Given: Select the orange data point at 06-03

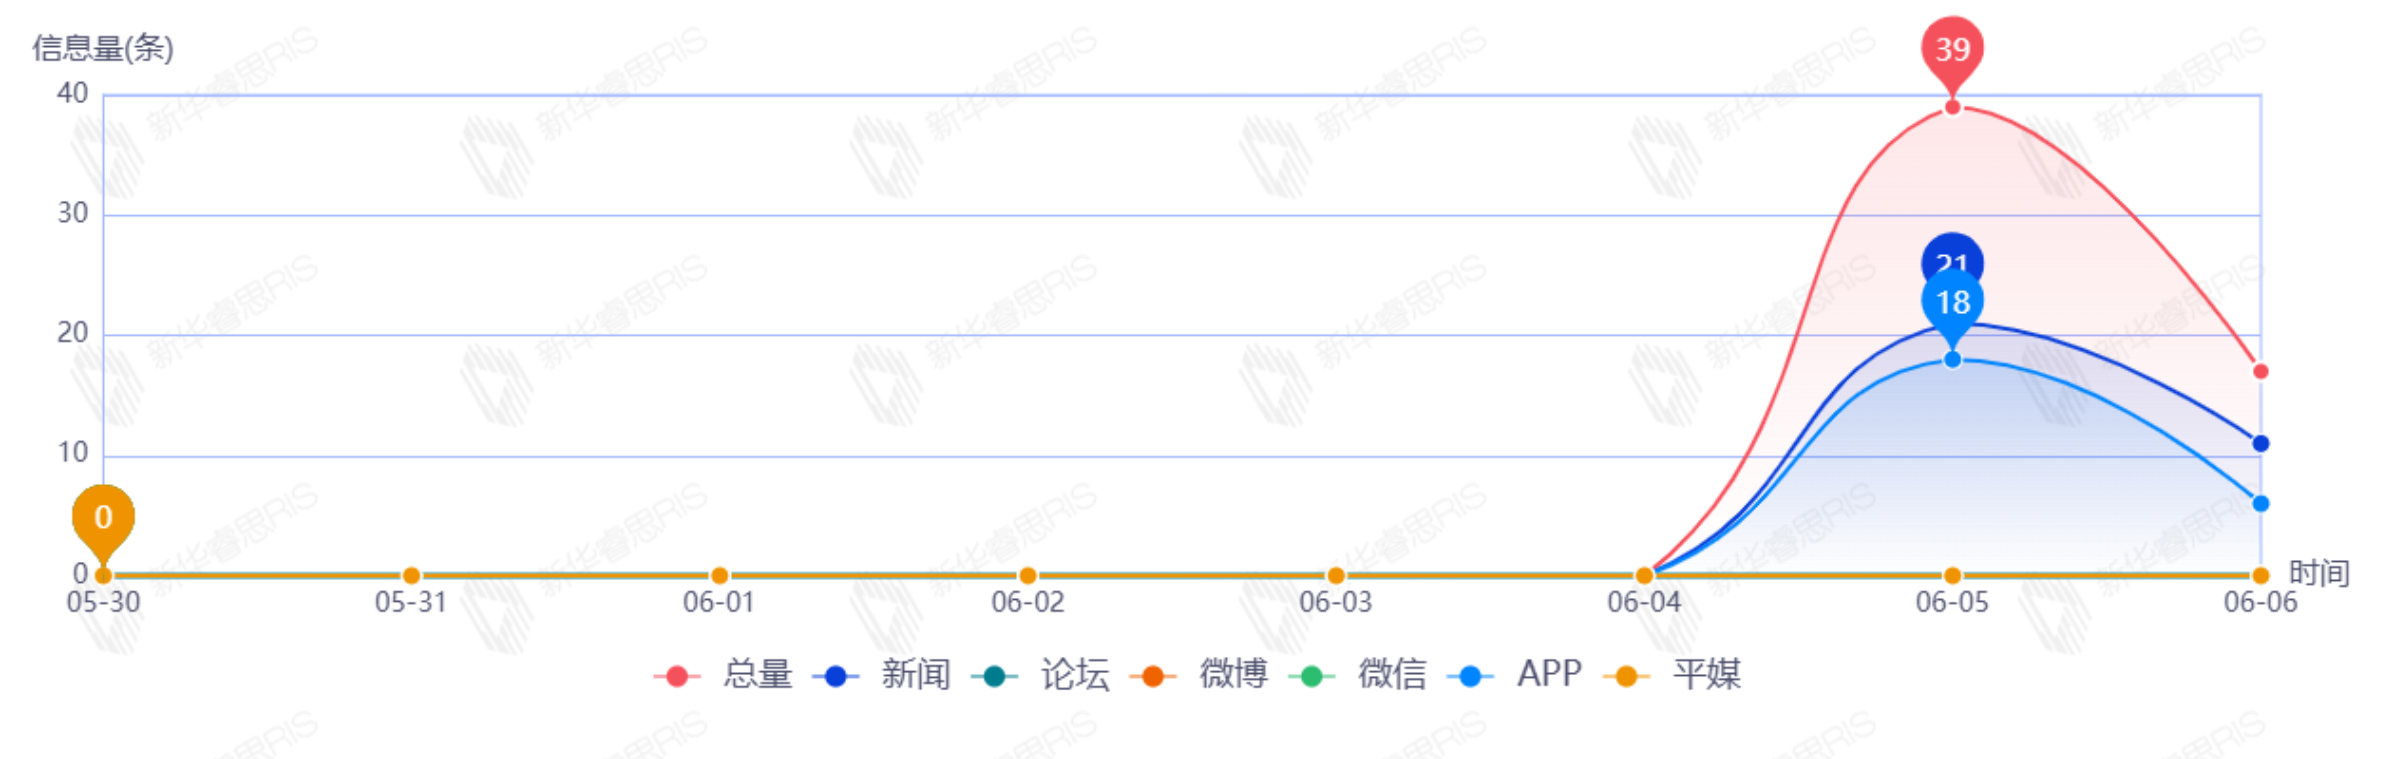Looking at the screenshot, I should click(1335, 575).
